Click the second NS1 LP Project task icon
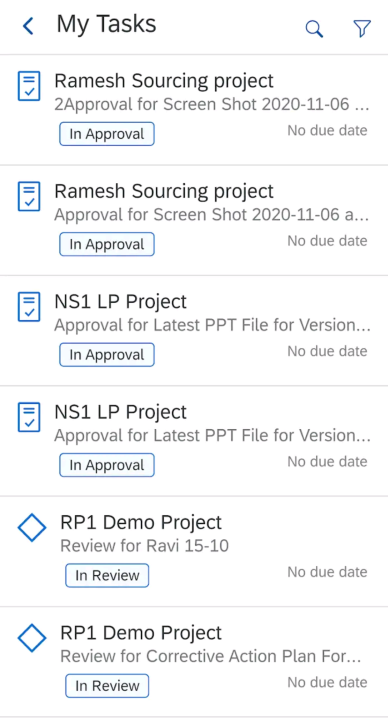The width and height of the screenshot is (388, 720). pos(29,417)
